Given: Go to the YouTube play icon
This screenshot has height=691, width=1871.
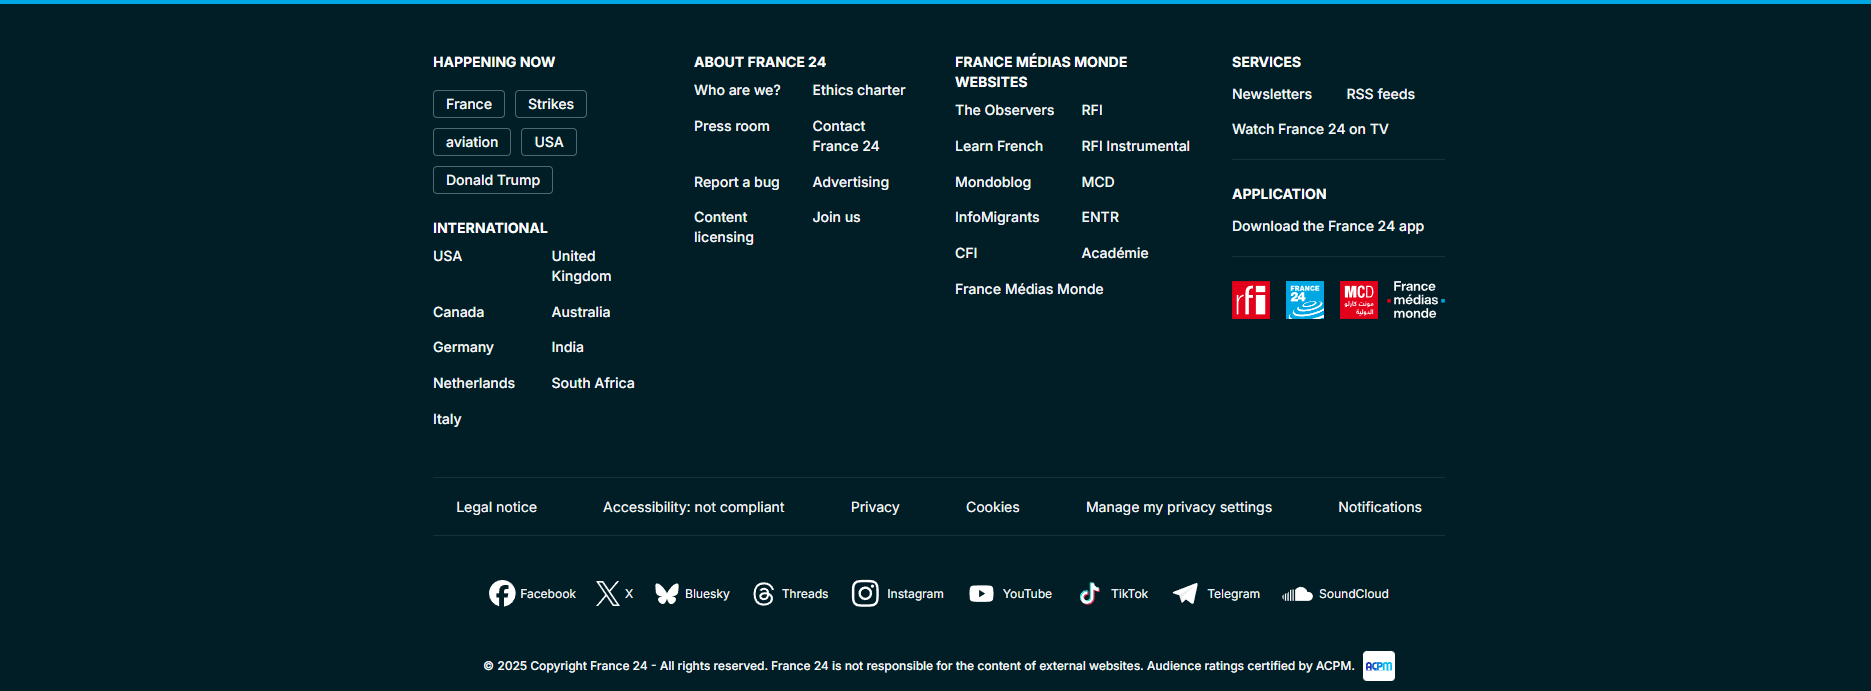Looking at the screenshot, I should point(982,594).
